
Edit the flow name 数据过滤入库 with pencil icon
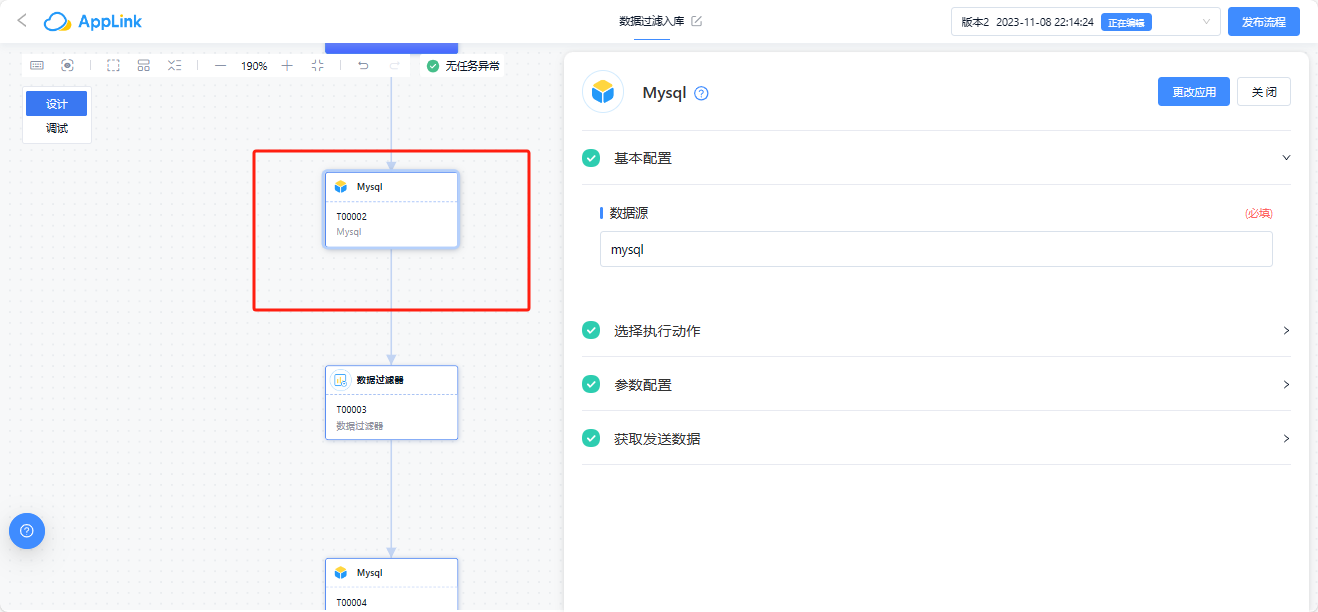pos(697,21)
